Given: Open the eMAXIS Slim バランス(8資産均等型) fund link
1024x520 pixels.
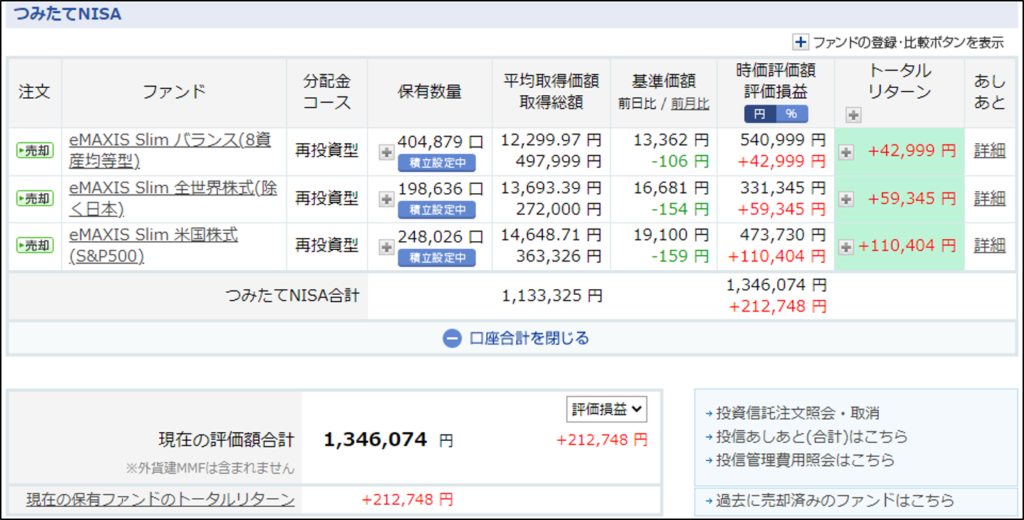Looking at the screenshot, I should point(170,150).
